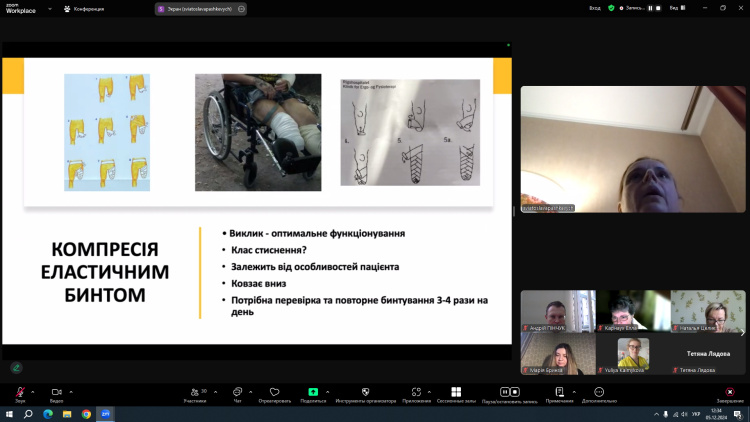Open the green encryption shield icon
The image size is (750, 422).
point(611,8)
